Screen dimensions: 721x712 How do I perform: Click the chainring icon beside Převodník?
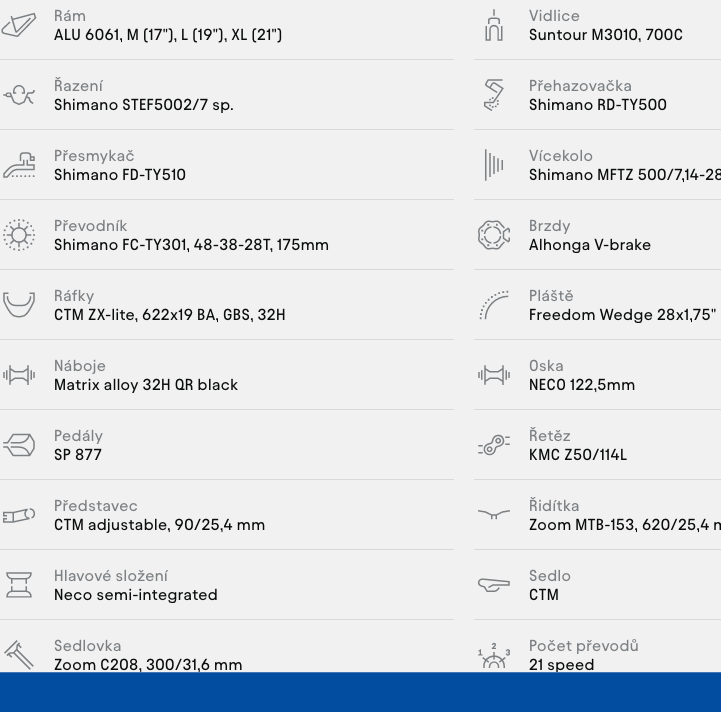19,235
